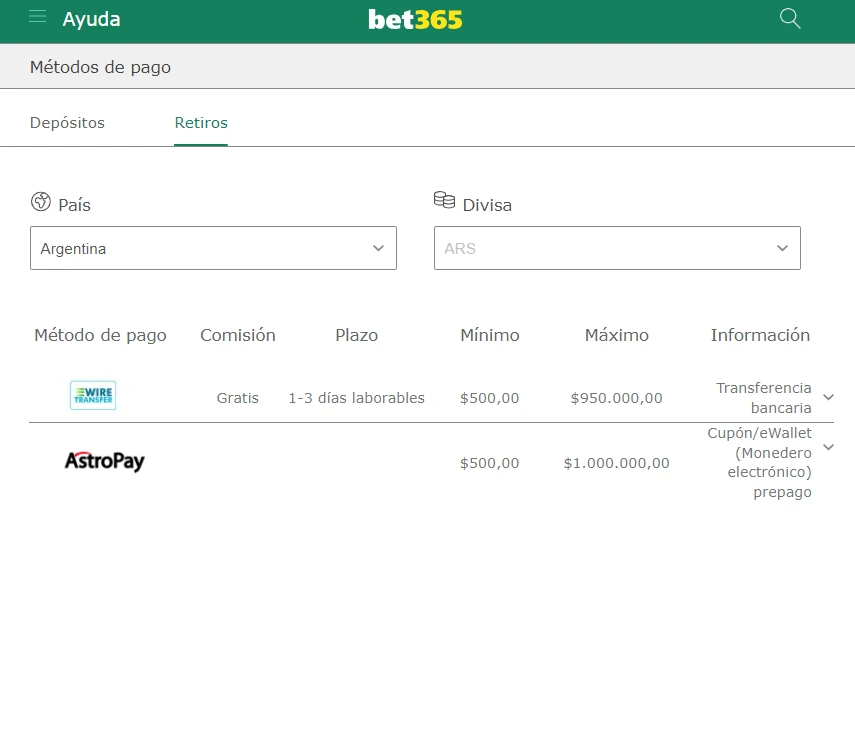Click the Información column header

(760, 335)
